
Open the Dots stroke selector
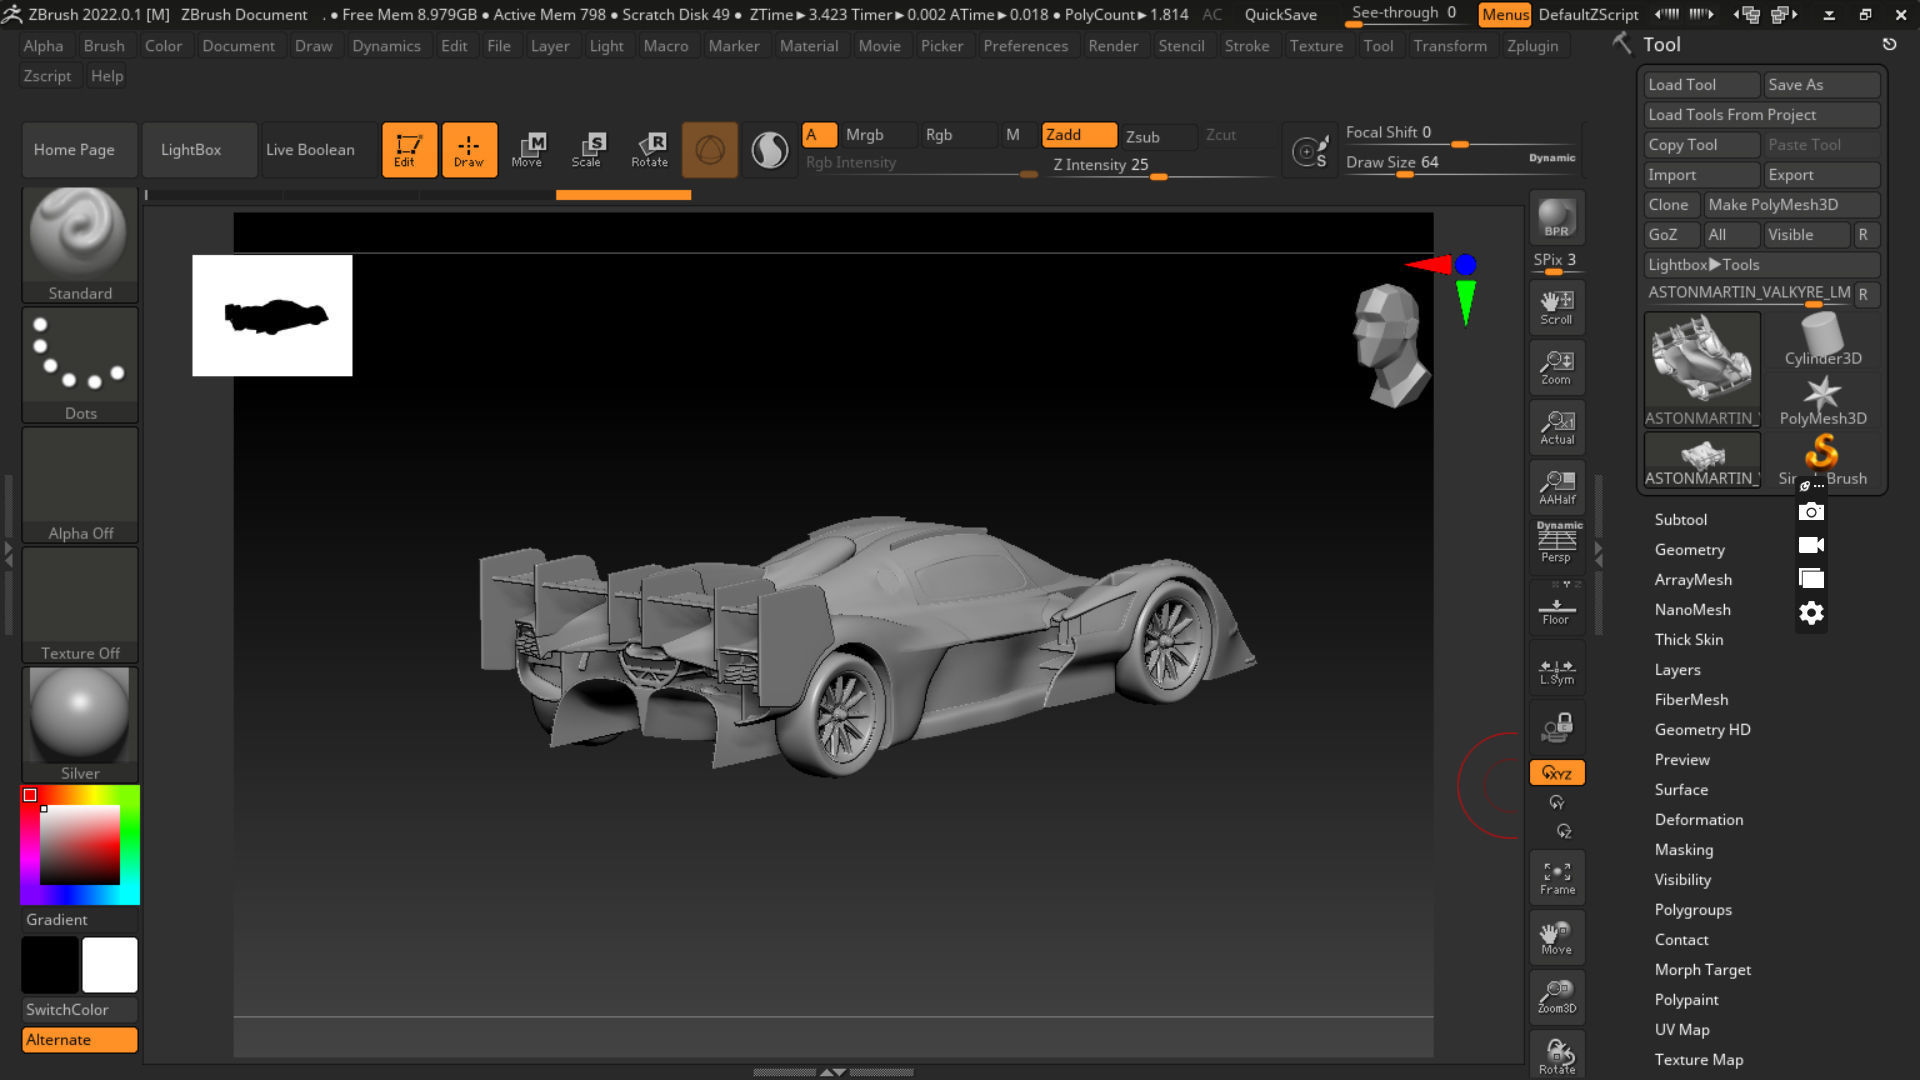pyautogui.click(x=80, y=365)
